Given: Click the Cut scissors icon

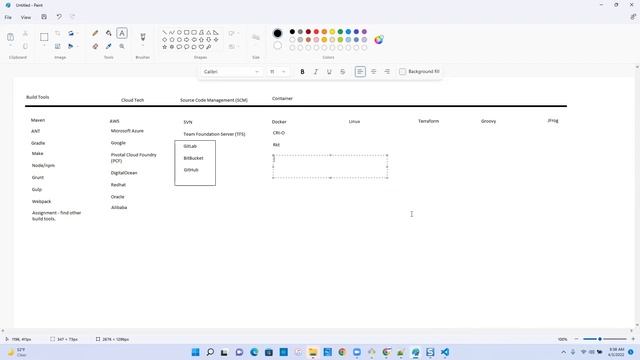Looking at the screenshot, I should (25, 33).
